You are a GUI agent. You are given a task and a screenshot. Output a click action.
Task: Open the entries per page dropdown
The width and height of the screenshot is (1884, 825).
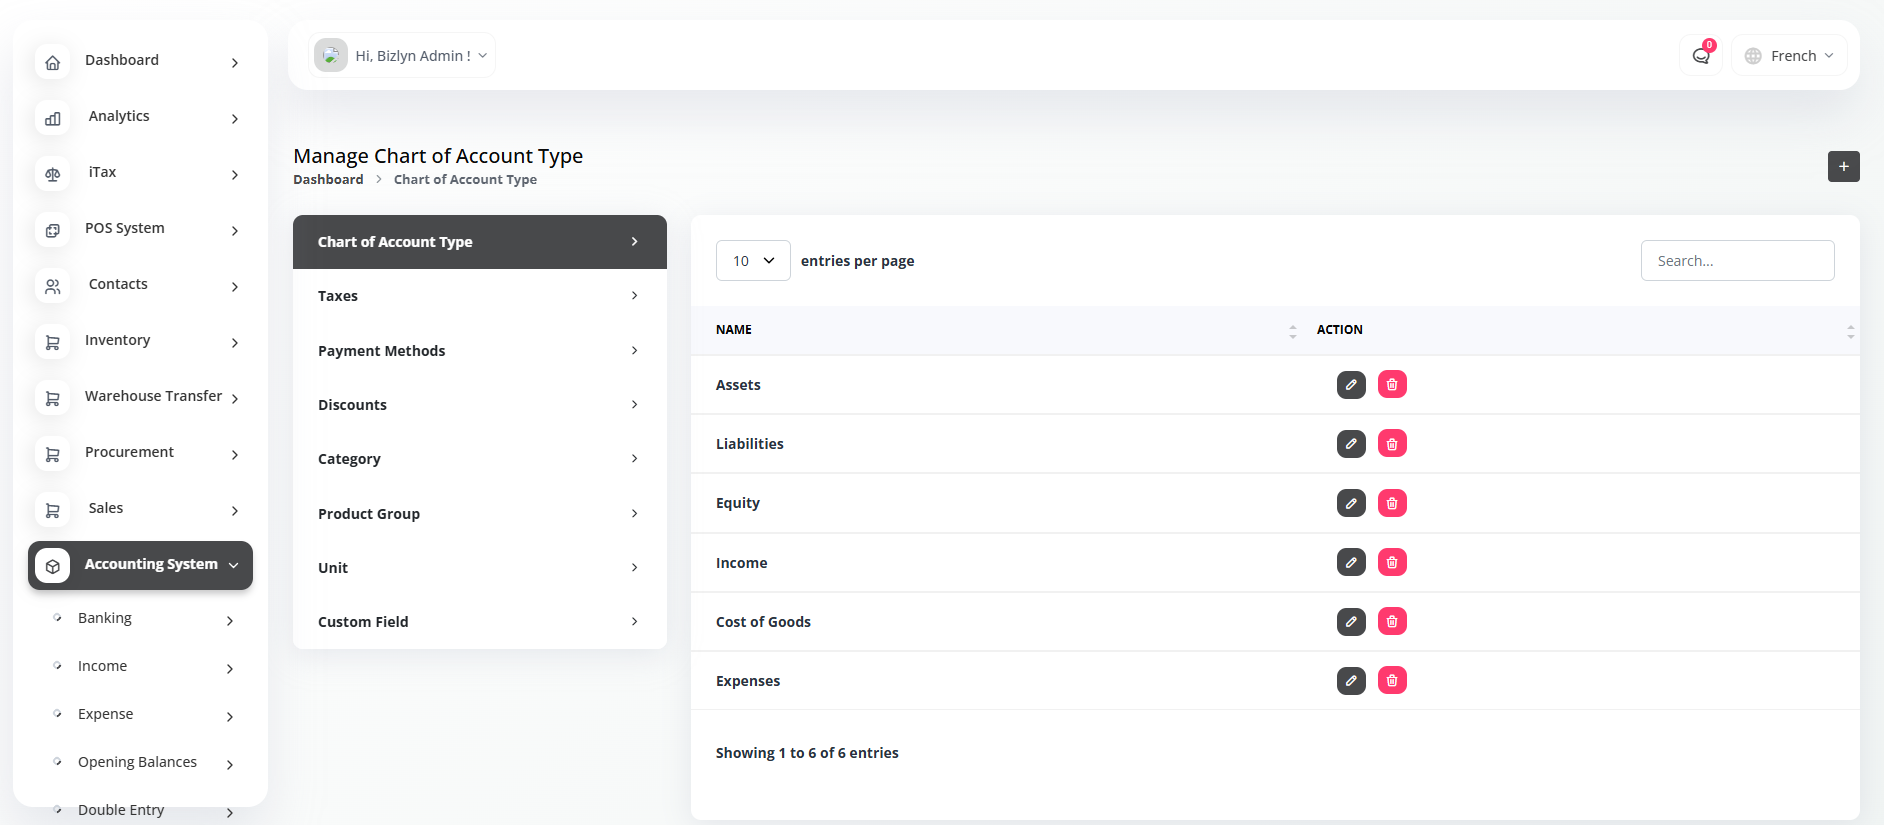tap(753, 261)
